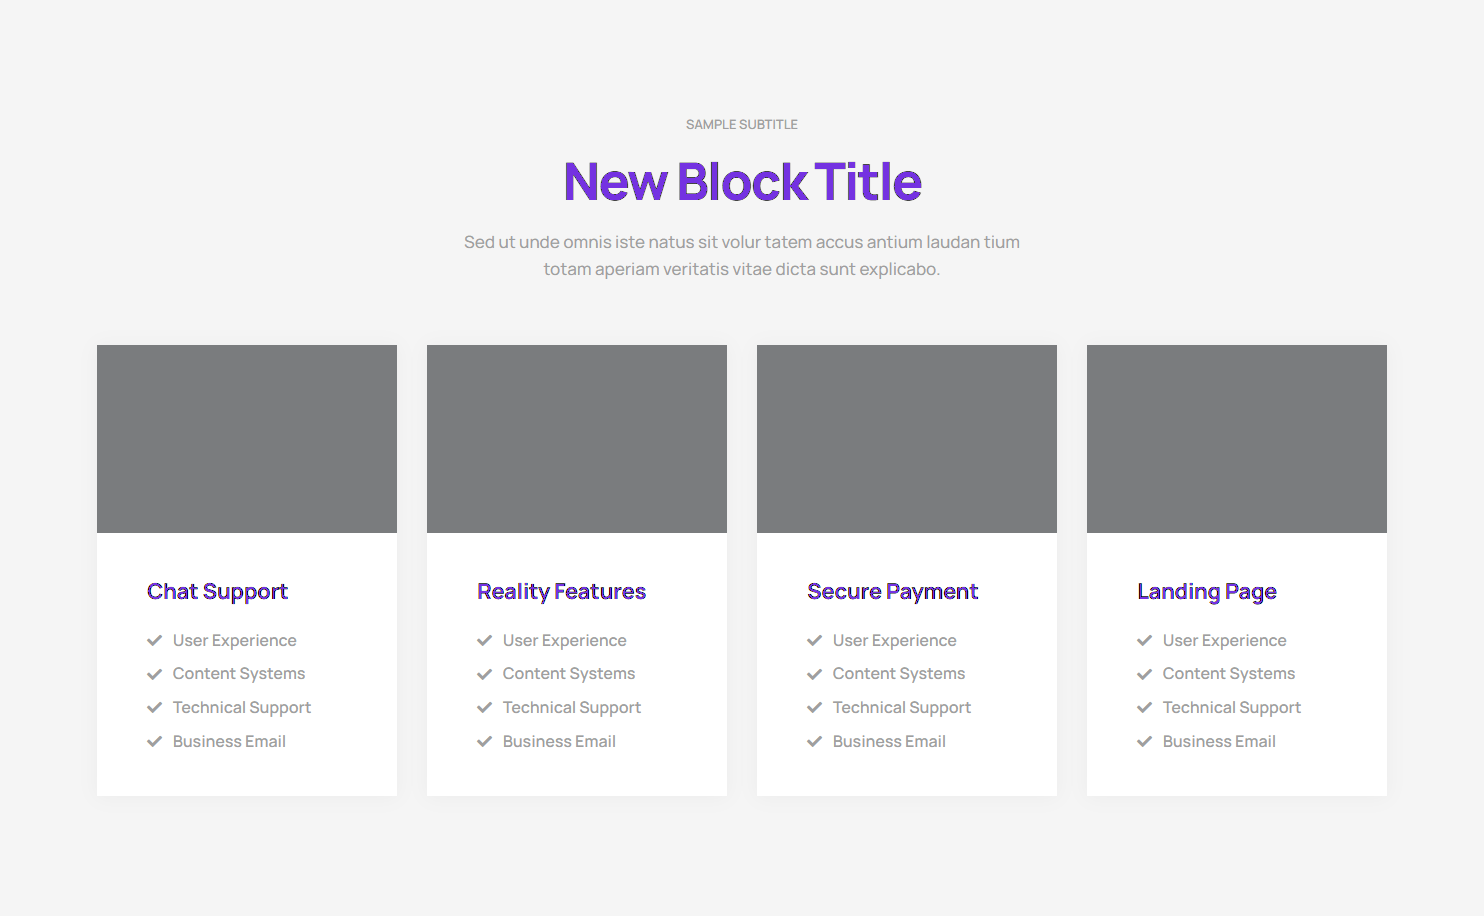The height and width of the screenshot is (916, 1484).
Task: Click checkmark beside Secure Payment's User Experience
Action: (x=815, y=641)
